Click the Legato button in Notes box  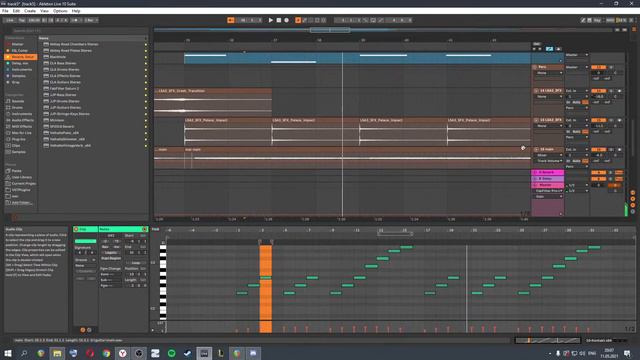111,253
